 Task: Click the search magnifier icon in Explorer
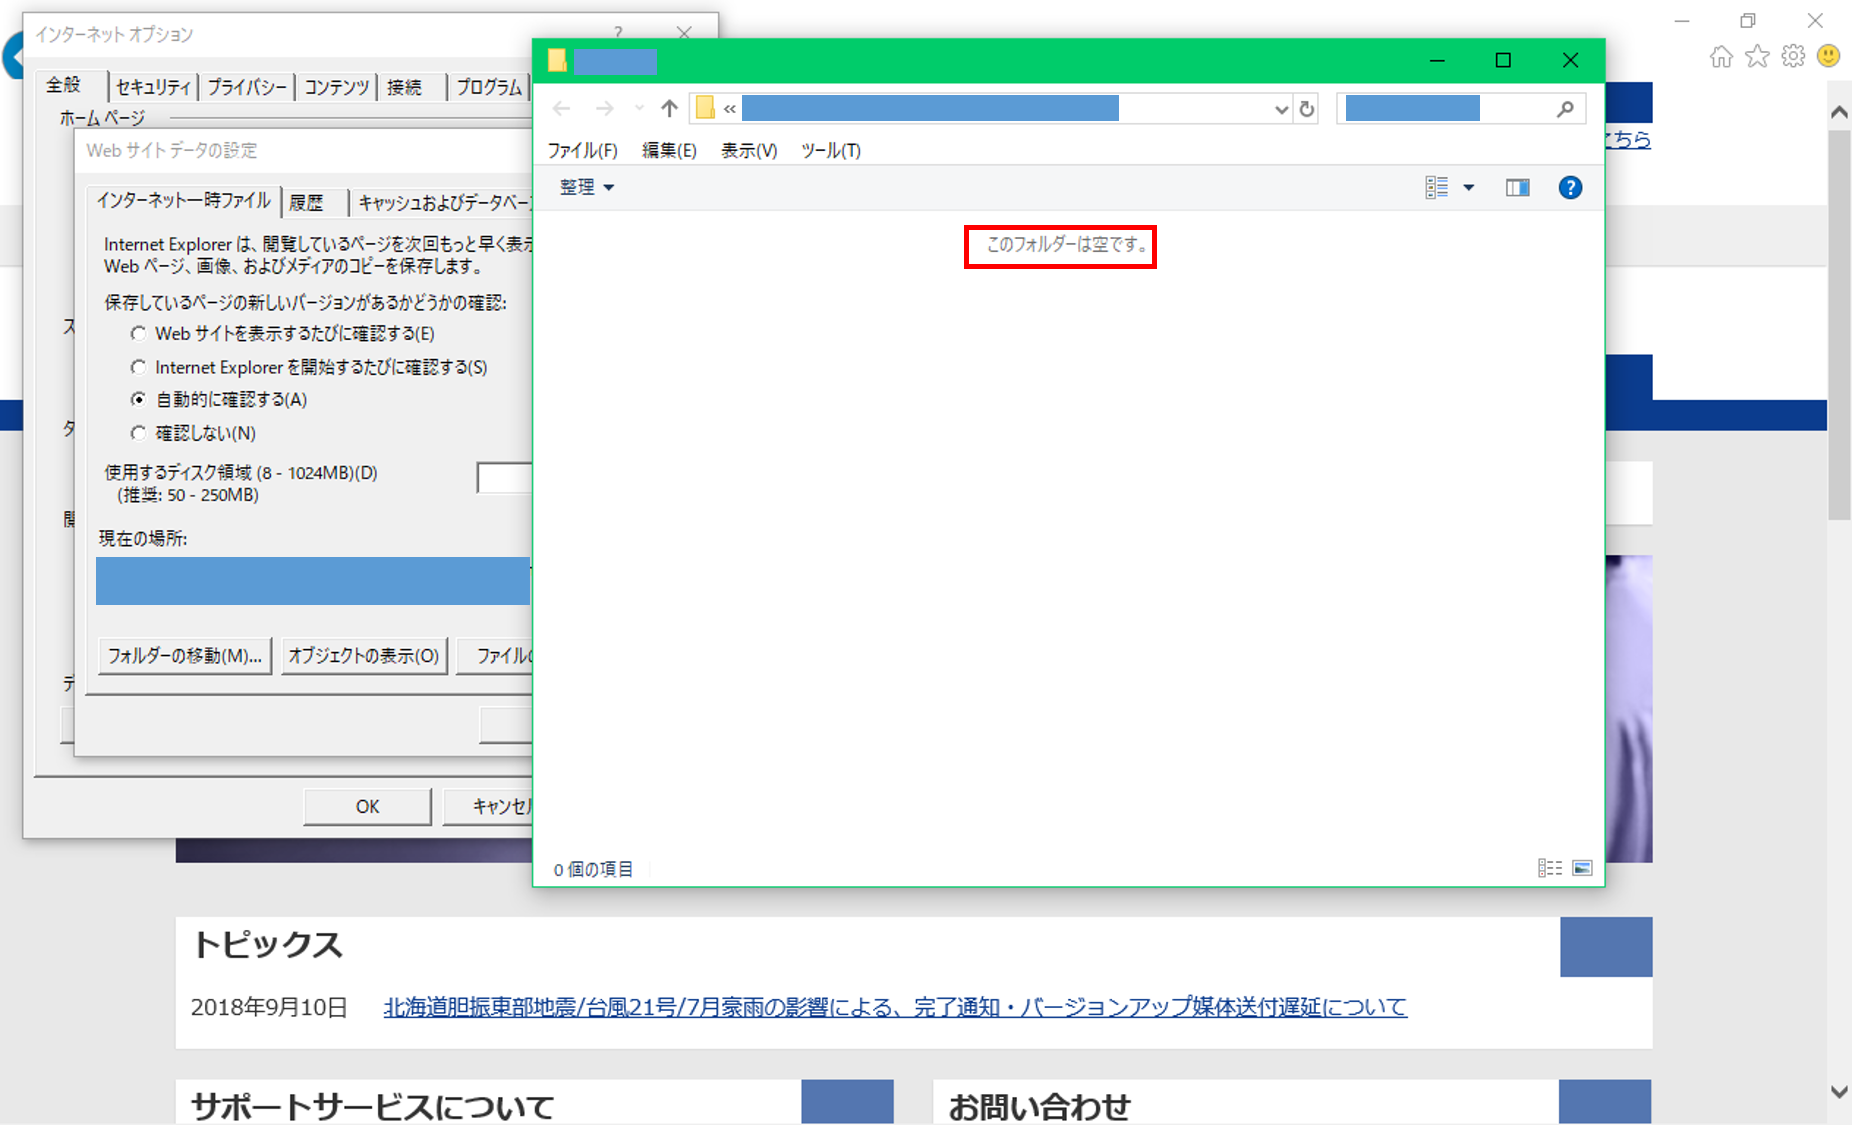pyautogui.click(x=1565, y=109)
